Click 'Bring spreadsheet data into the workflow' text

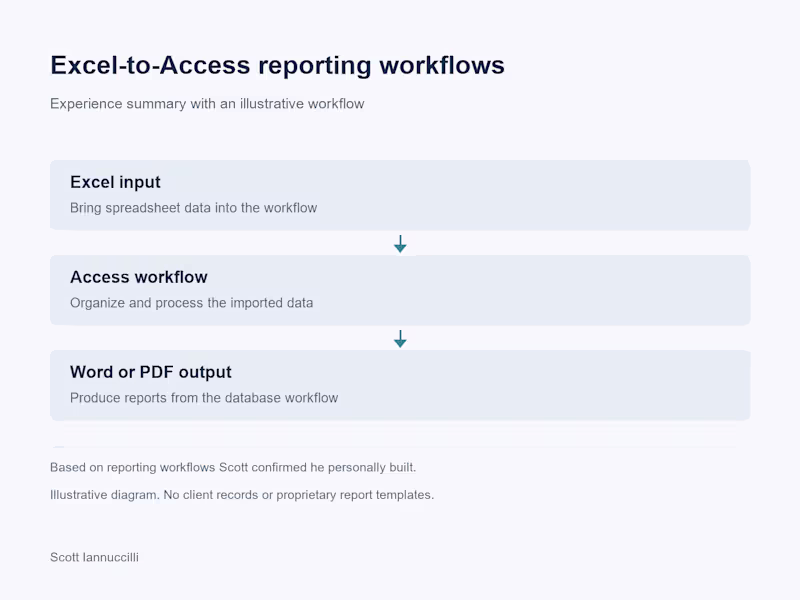pyautogui.click(x=193, y=208)
